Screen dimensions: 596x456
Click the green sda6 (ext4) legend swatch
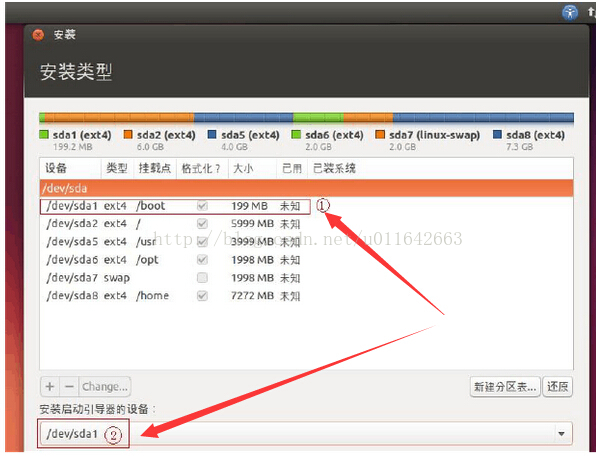click(296, 134)
